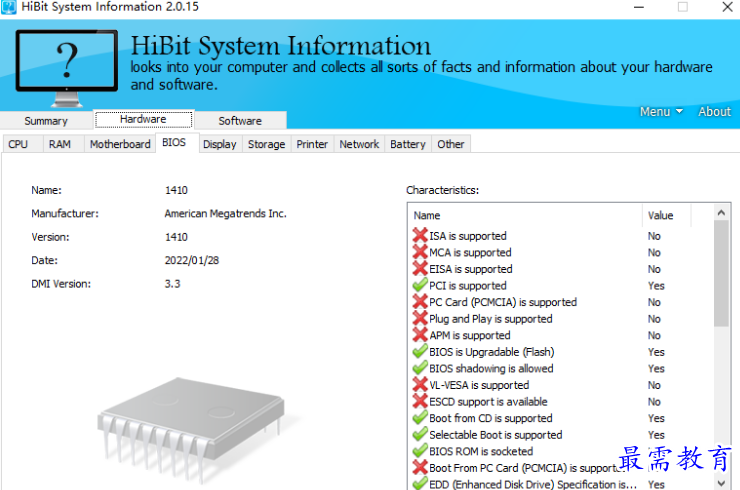Click green check icon beside EDD Specification
Viewport: 740px width, 490px height.
(x=420, y=483)
